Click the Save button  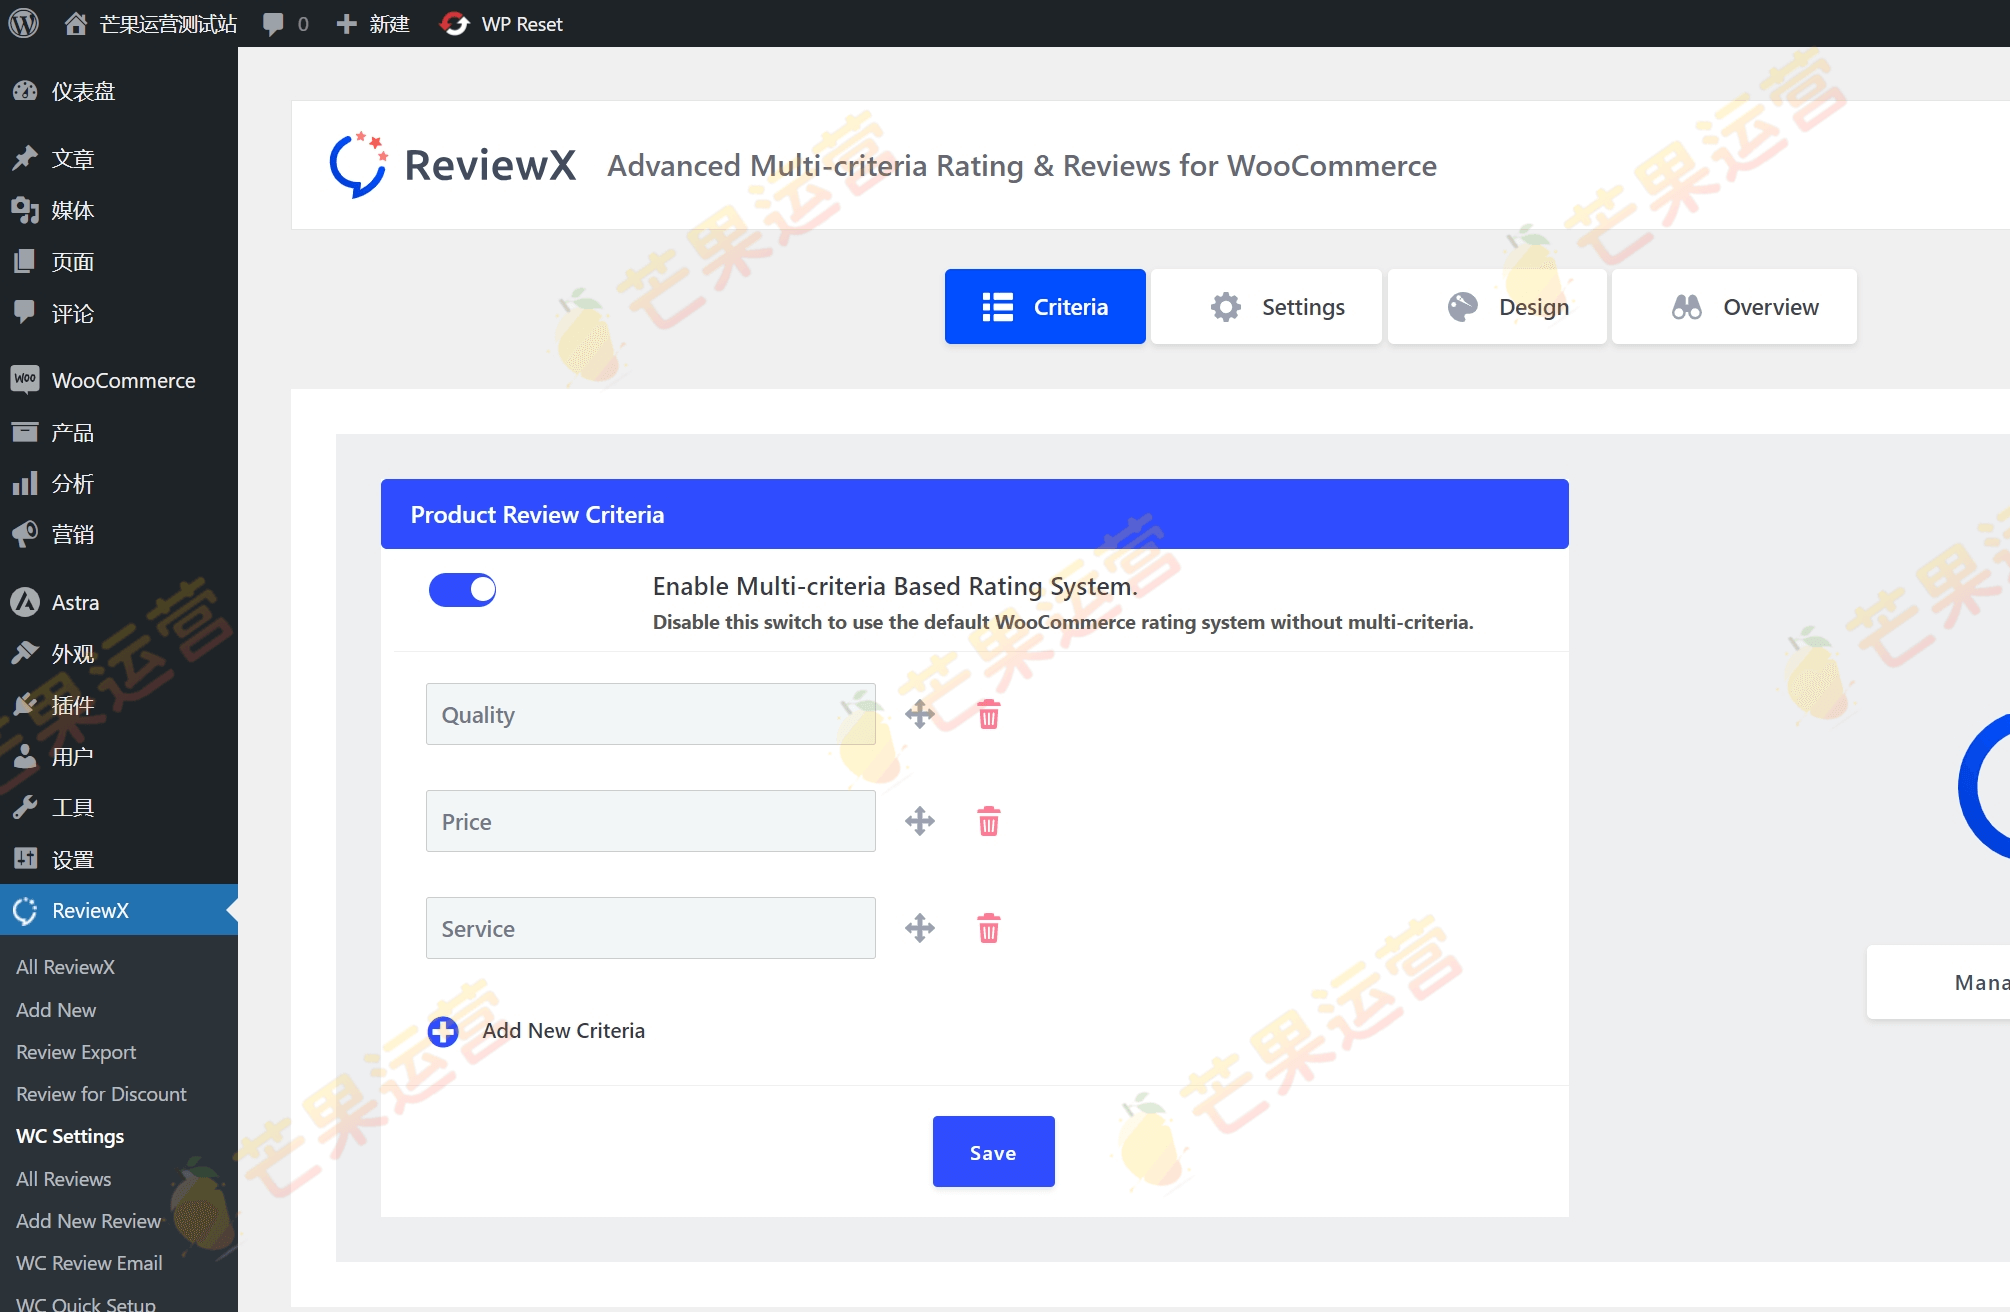point(993,1151)
